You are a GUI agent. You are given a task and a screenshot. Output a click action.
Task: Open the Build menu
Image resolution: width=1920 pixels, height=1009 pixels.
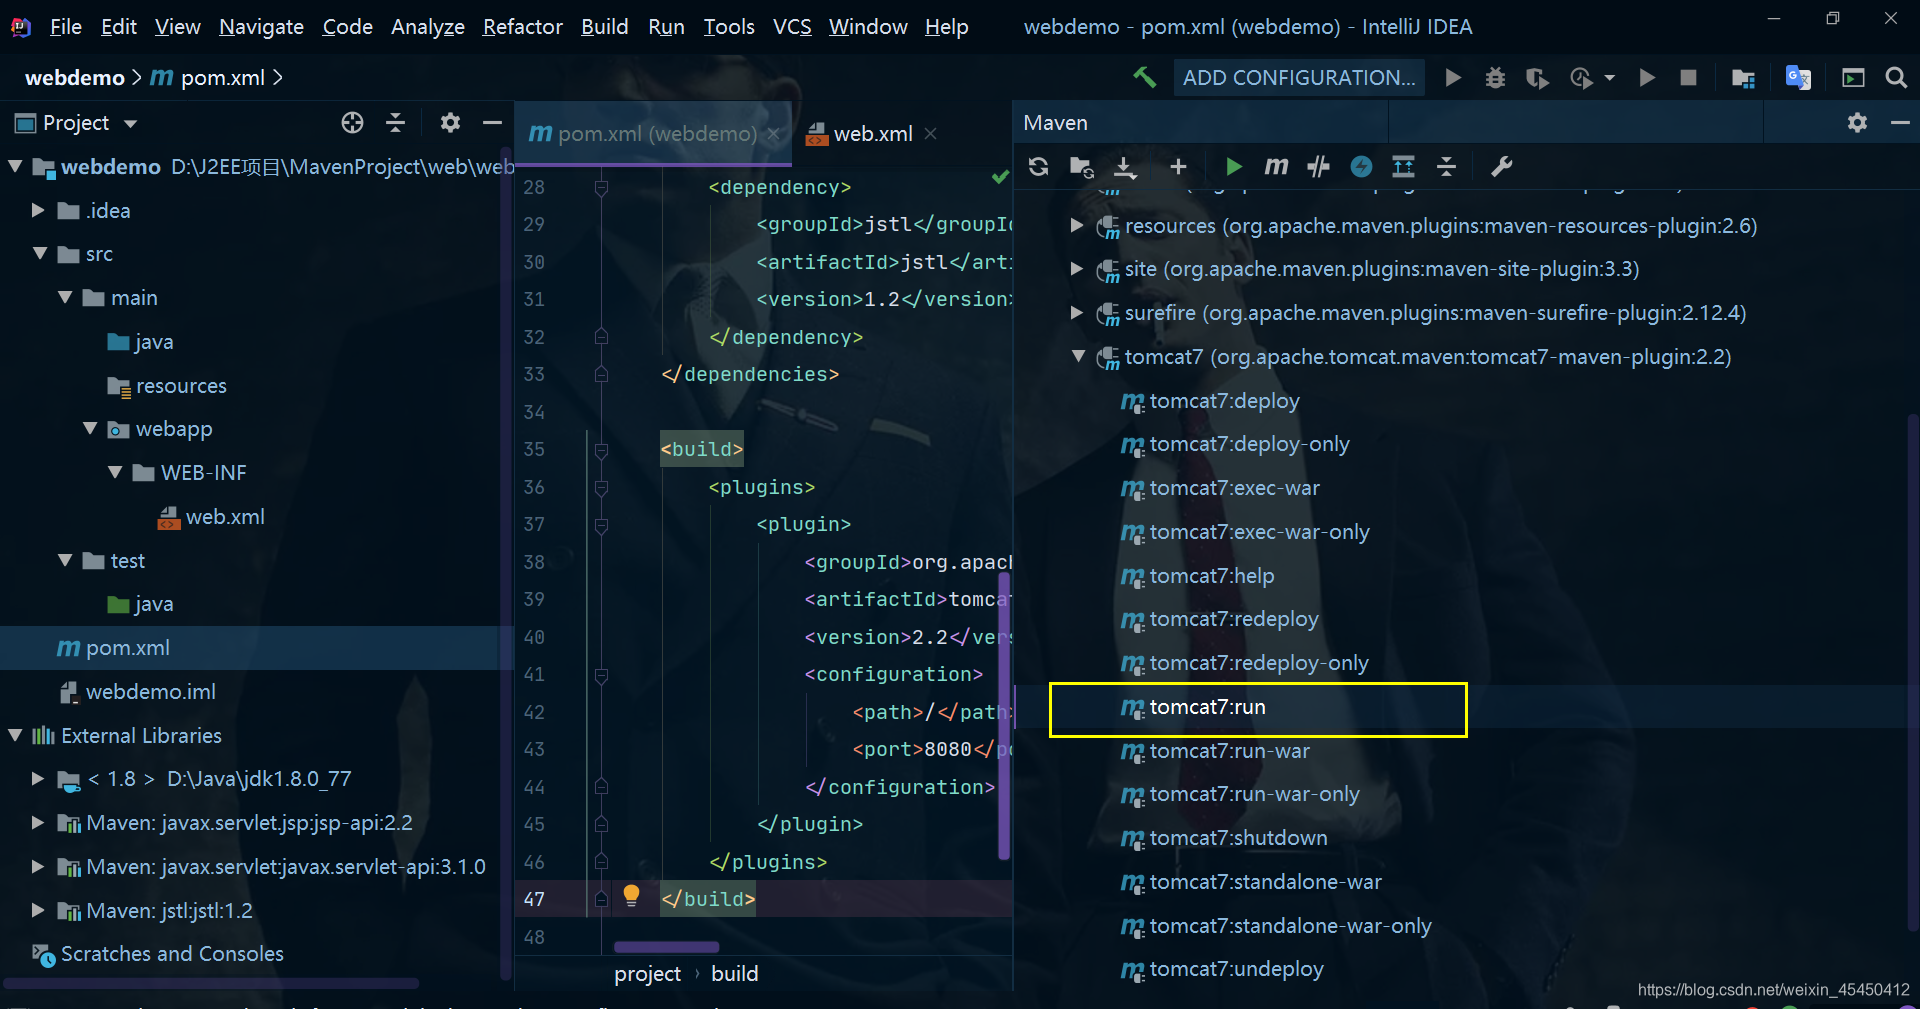pyautogui.click(x=604, y=26)
